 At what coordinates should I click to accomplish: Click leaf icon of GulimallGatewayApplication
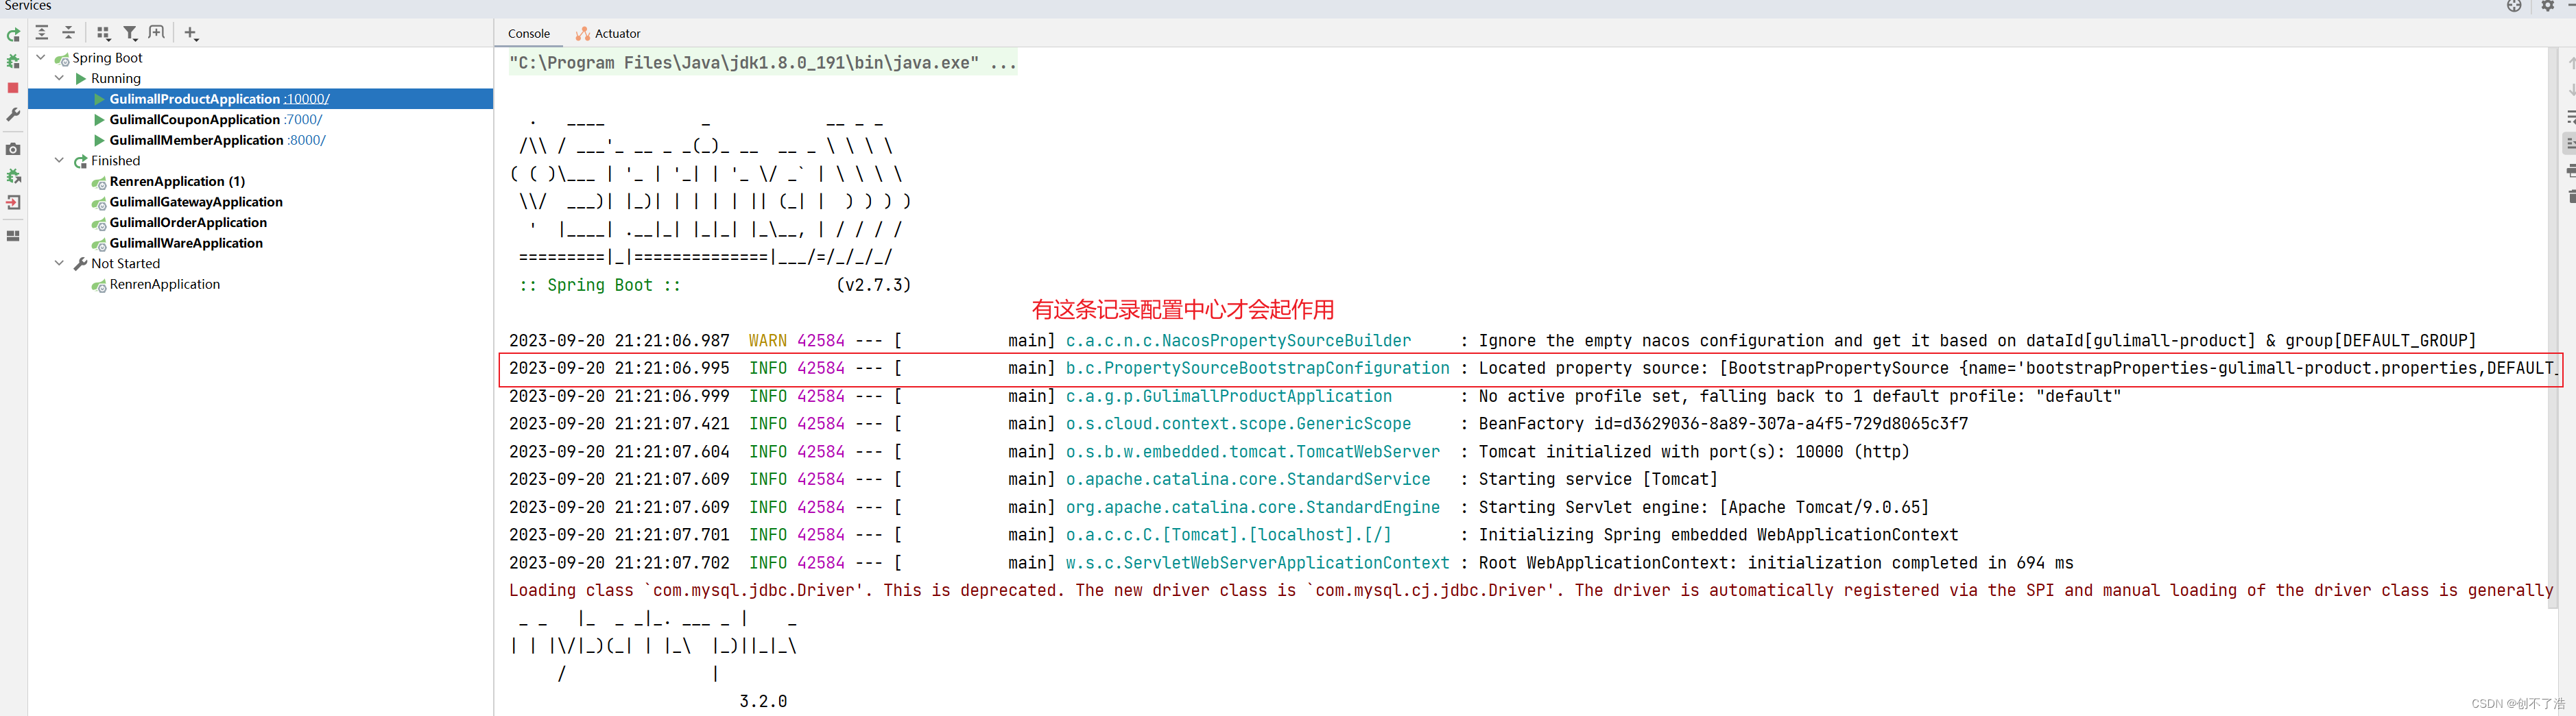(x=99, y=203)
